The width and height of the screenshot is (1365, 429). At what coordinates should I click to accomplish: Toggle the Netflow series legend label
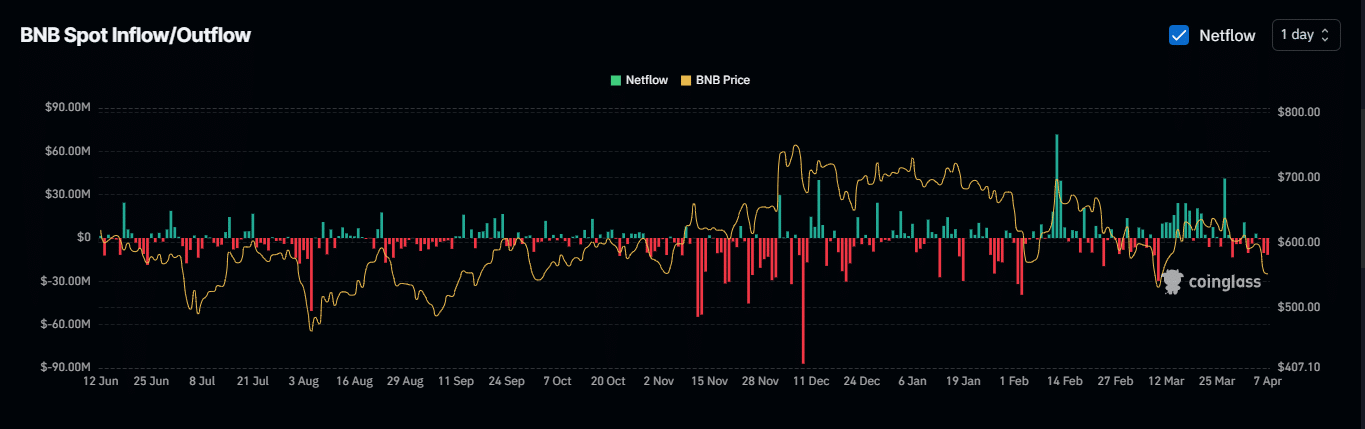[646, 80]
